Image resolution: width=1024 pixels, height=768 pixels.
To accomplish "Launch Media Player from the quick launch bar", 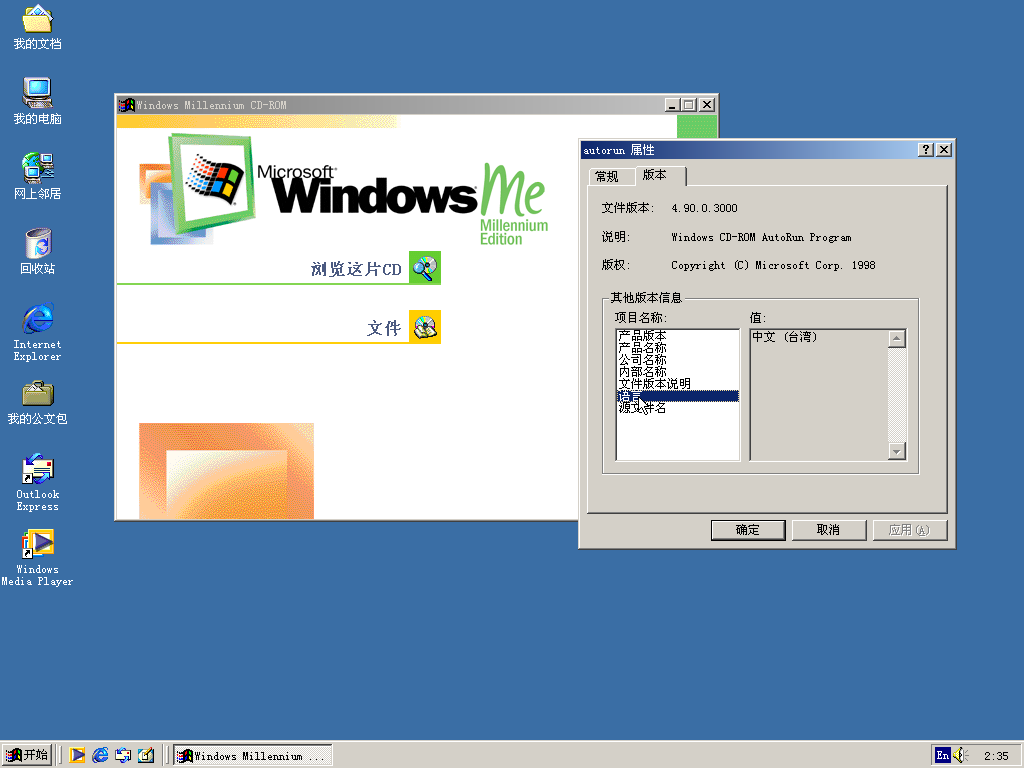I will pos(77,755).
